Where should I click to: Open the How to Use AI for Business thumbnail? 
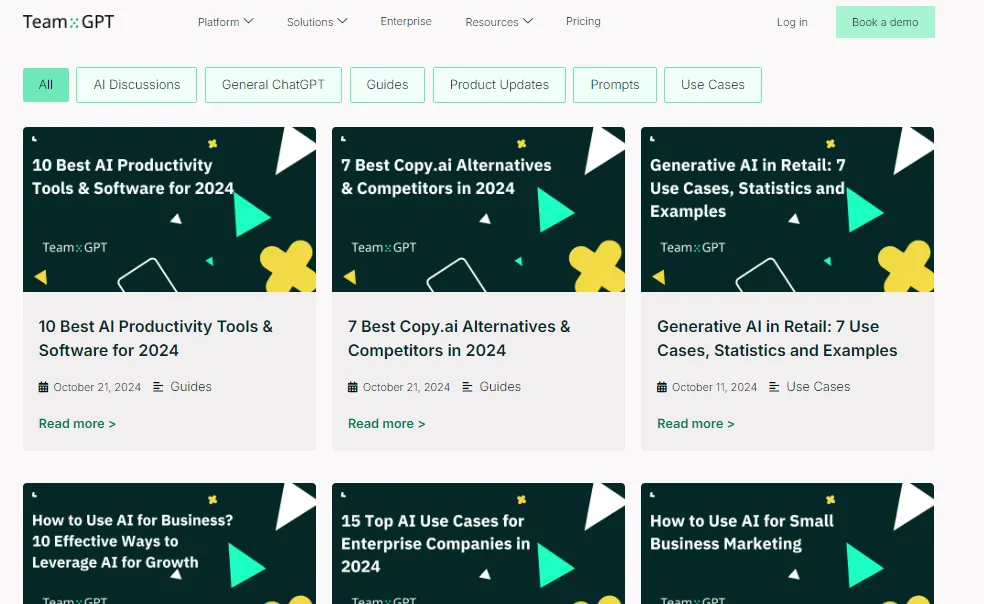[169, 544]
